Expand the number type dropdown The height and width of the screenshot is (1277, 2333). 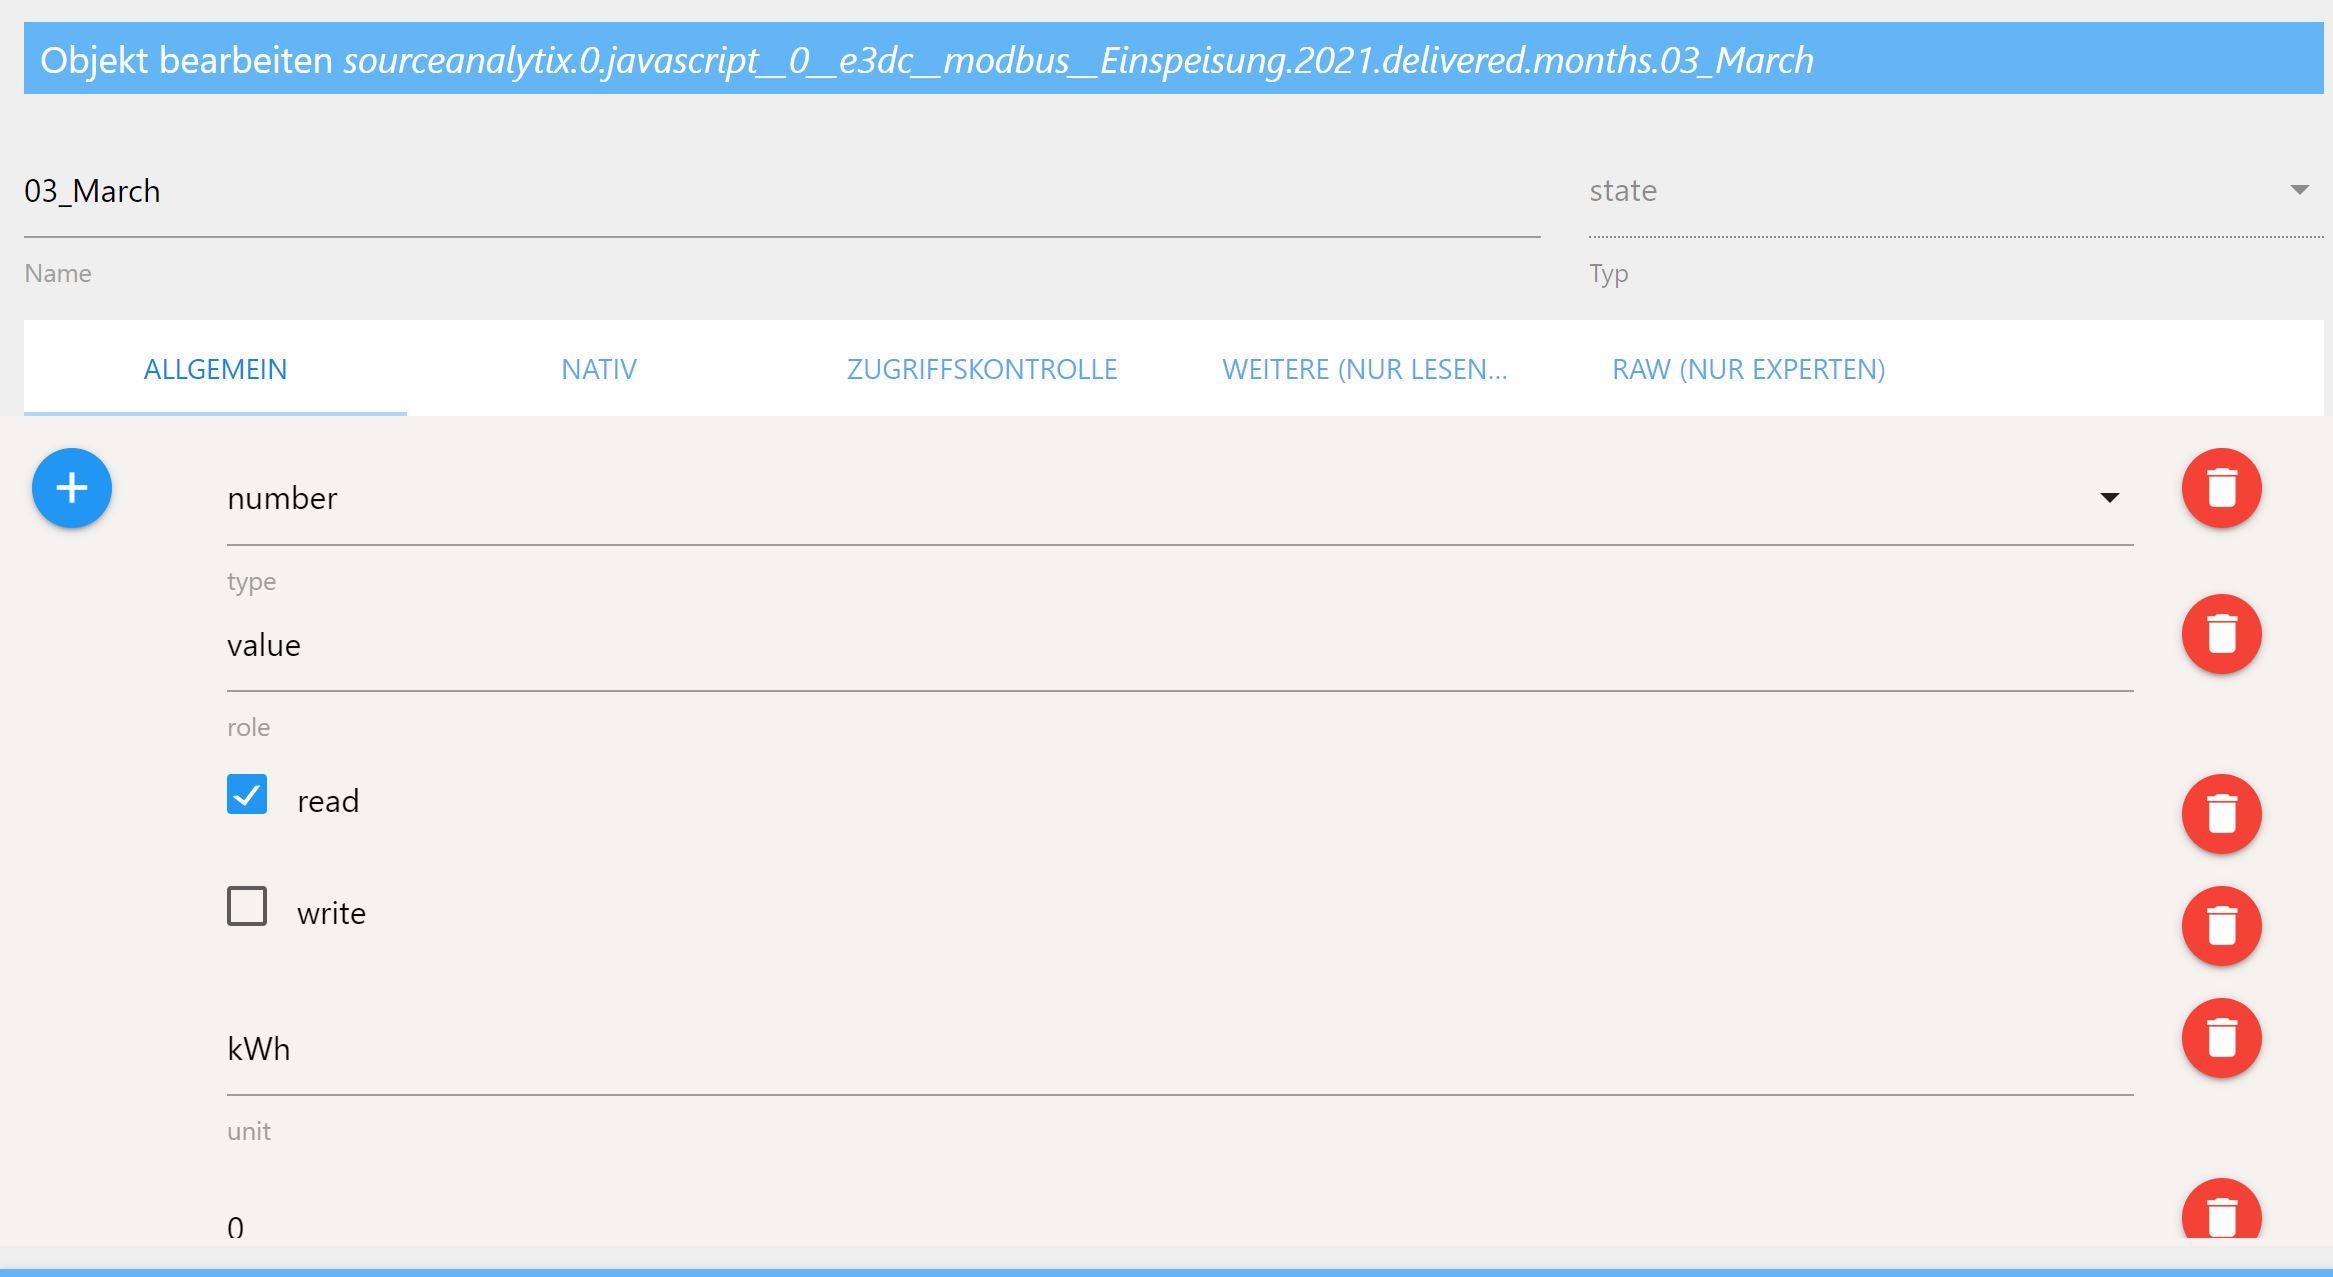click(x=2109, y=498)
